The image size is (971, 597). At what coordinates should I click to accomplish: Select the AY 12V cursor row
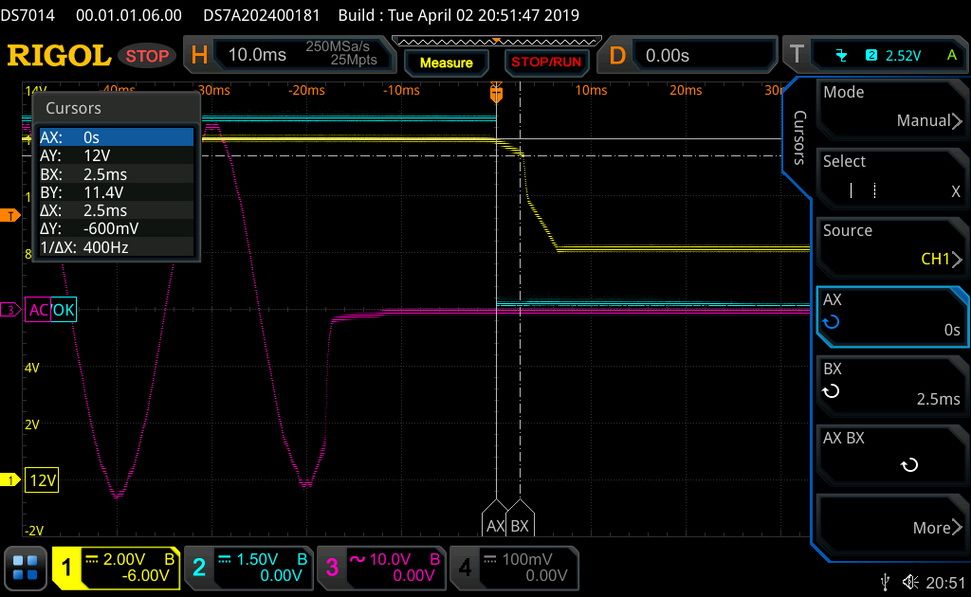(116, 155)
